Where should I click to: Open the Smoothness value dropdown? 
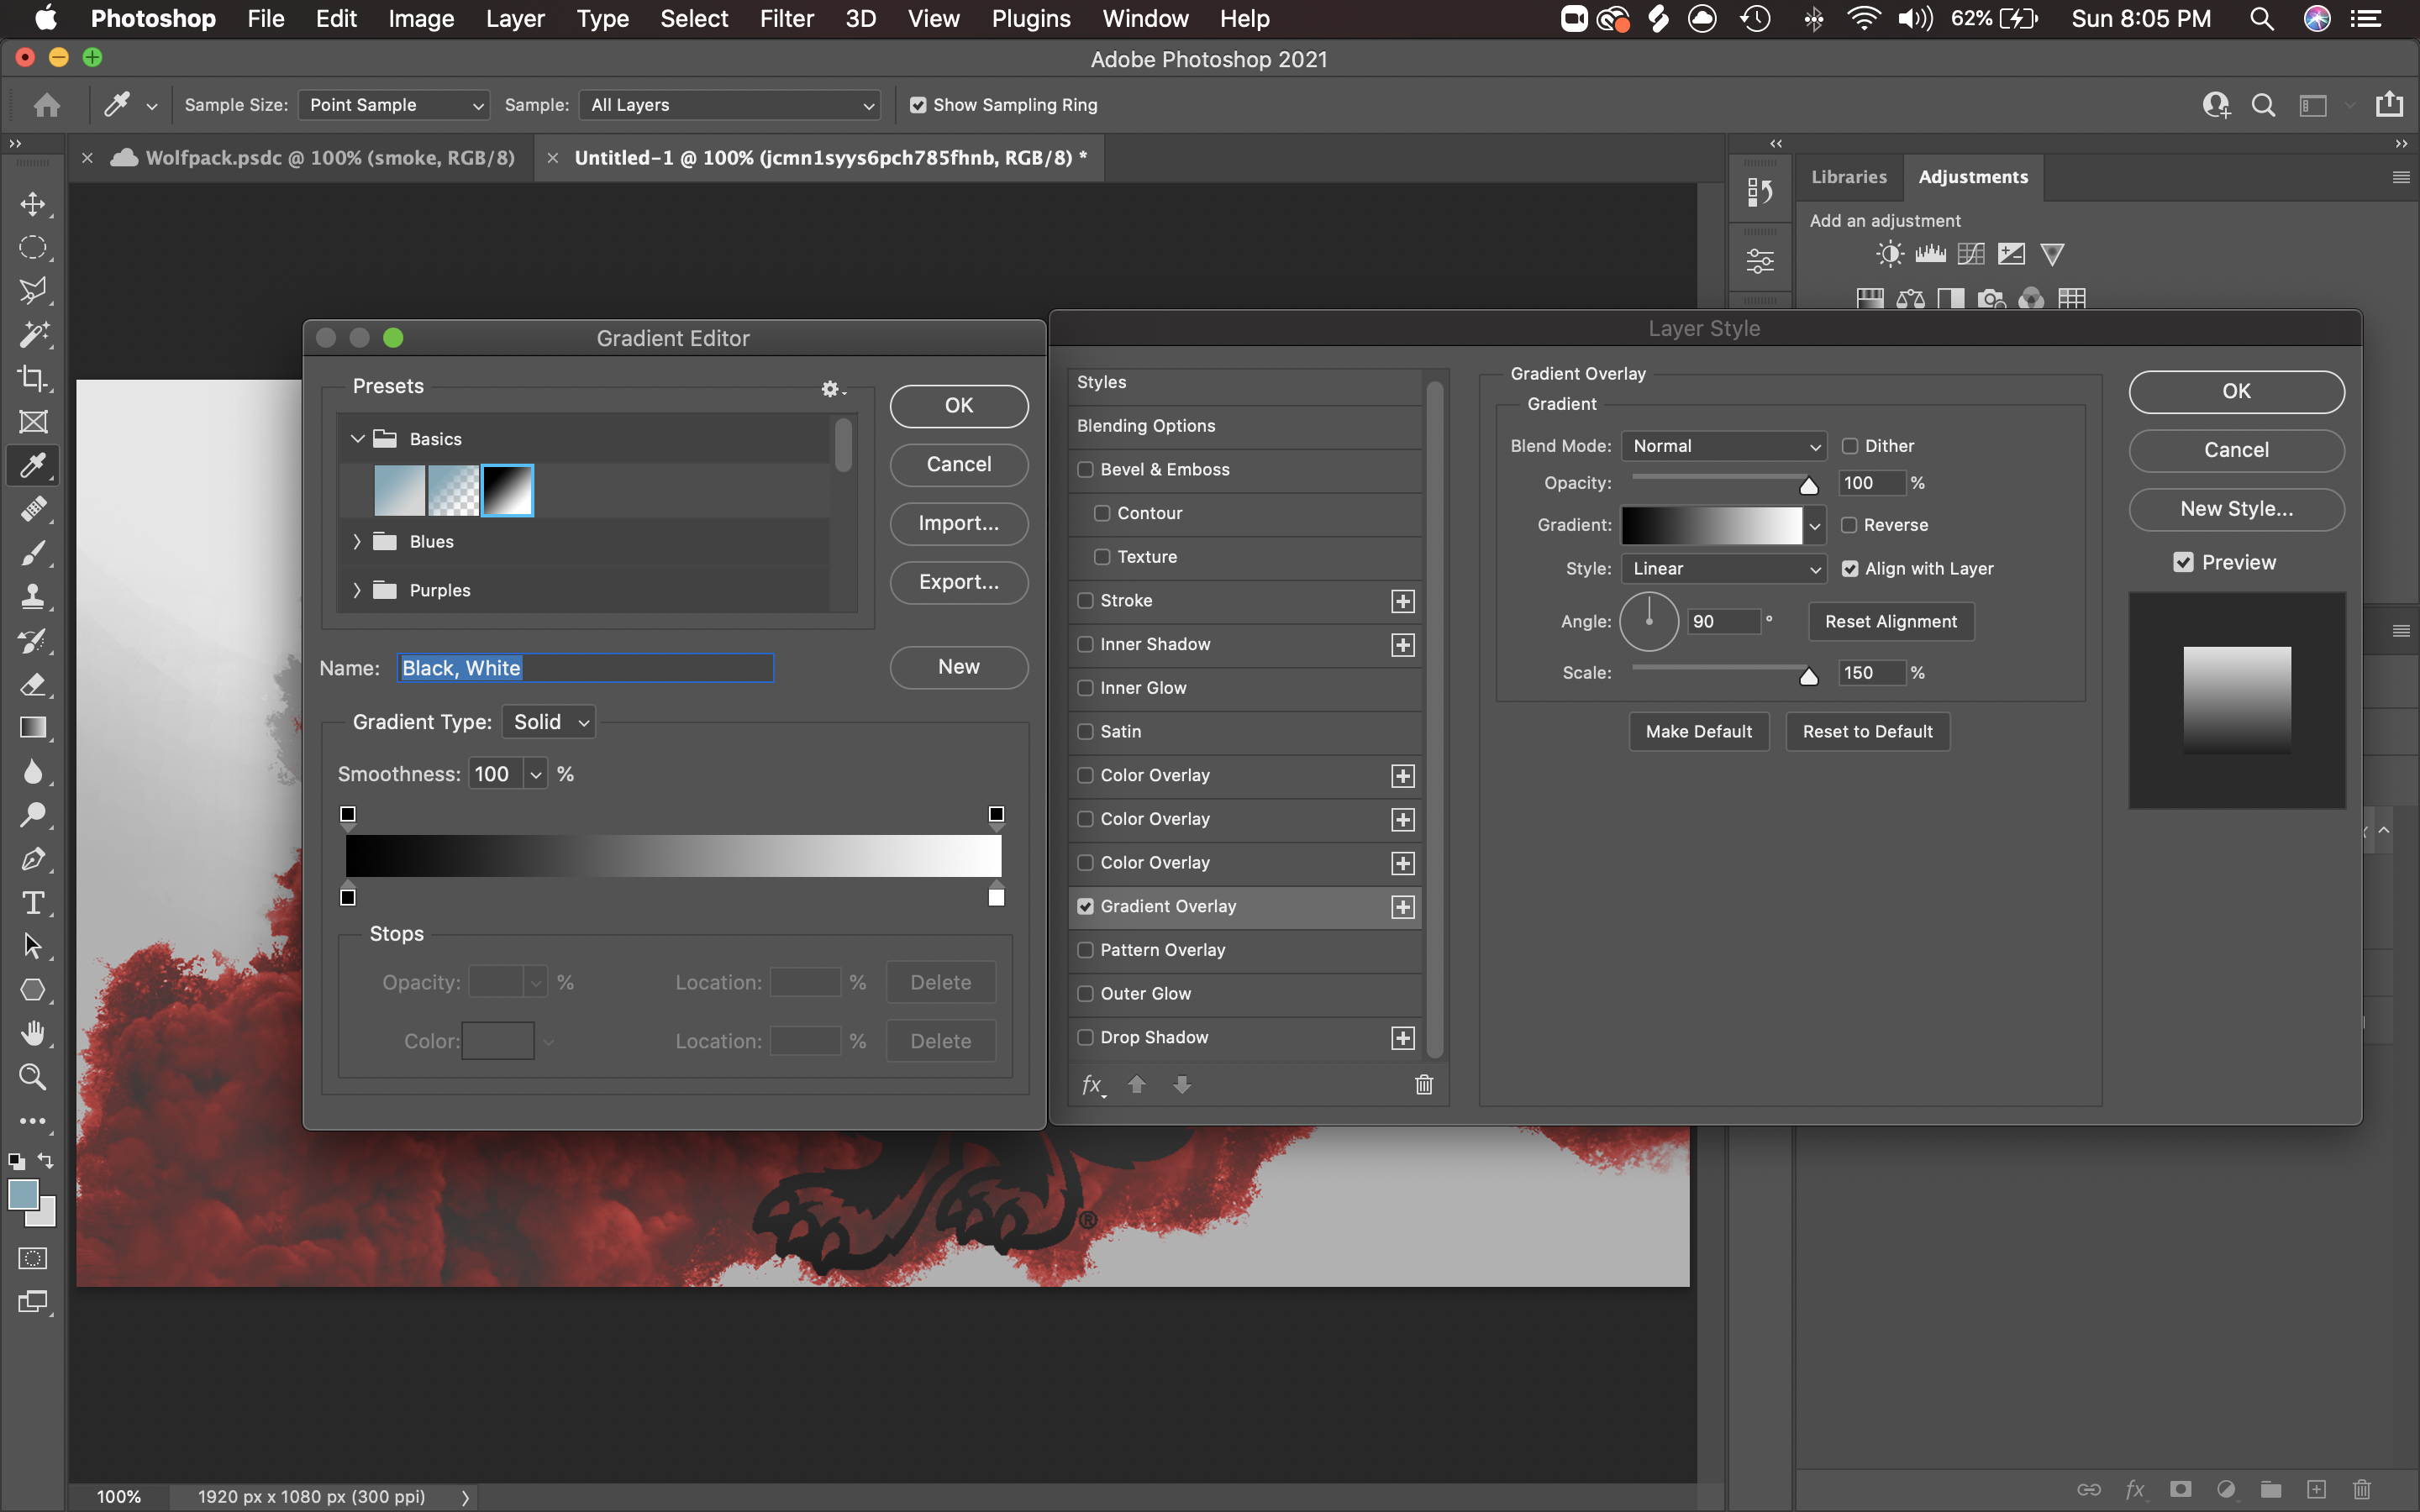535,774
